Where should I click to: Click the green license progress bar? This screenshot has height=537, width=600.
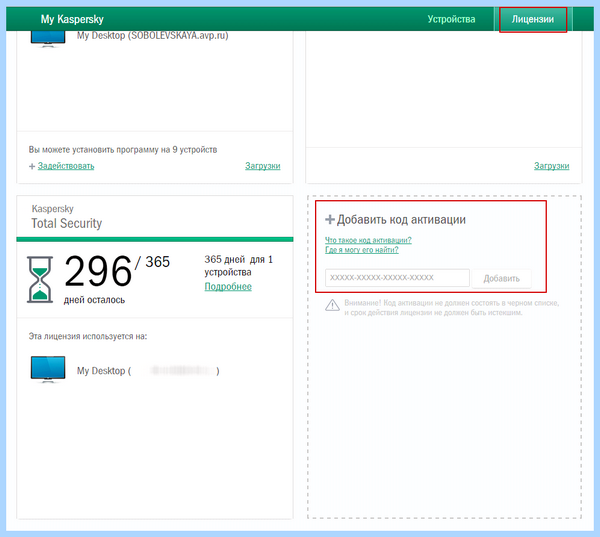click(155, 239)
